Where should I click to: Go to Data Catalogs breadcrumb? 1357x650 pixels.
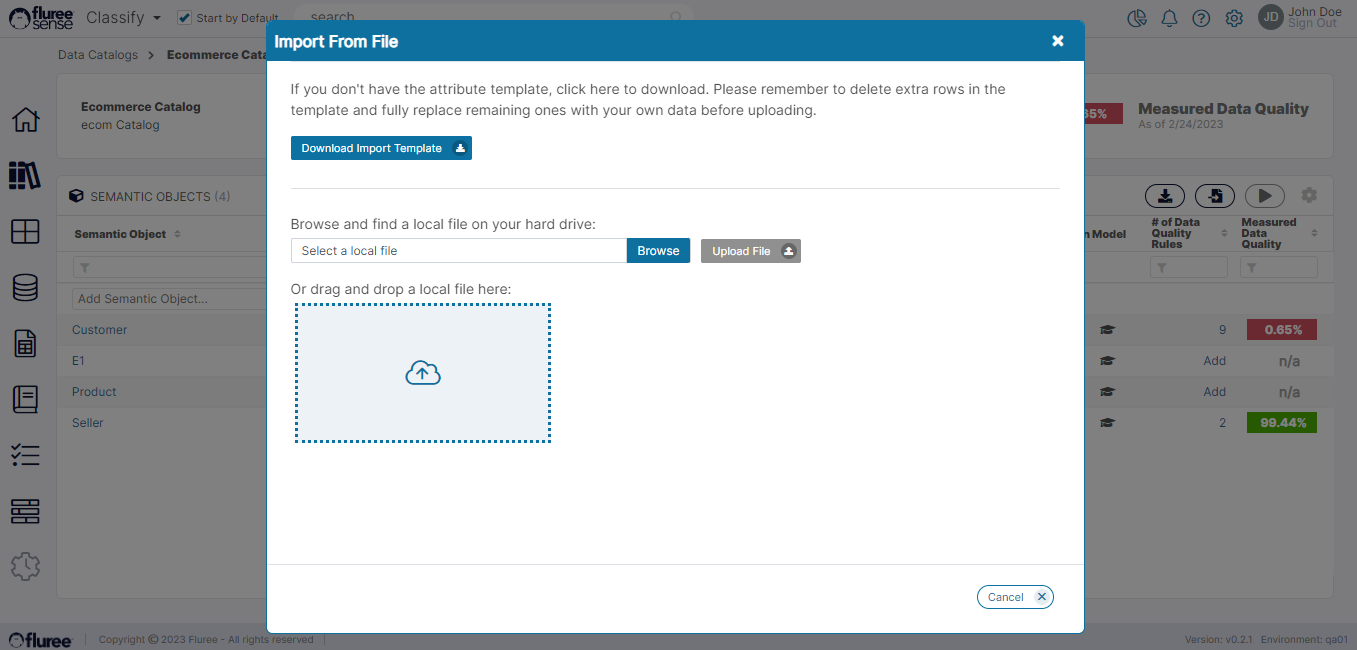coord(98,55)
